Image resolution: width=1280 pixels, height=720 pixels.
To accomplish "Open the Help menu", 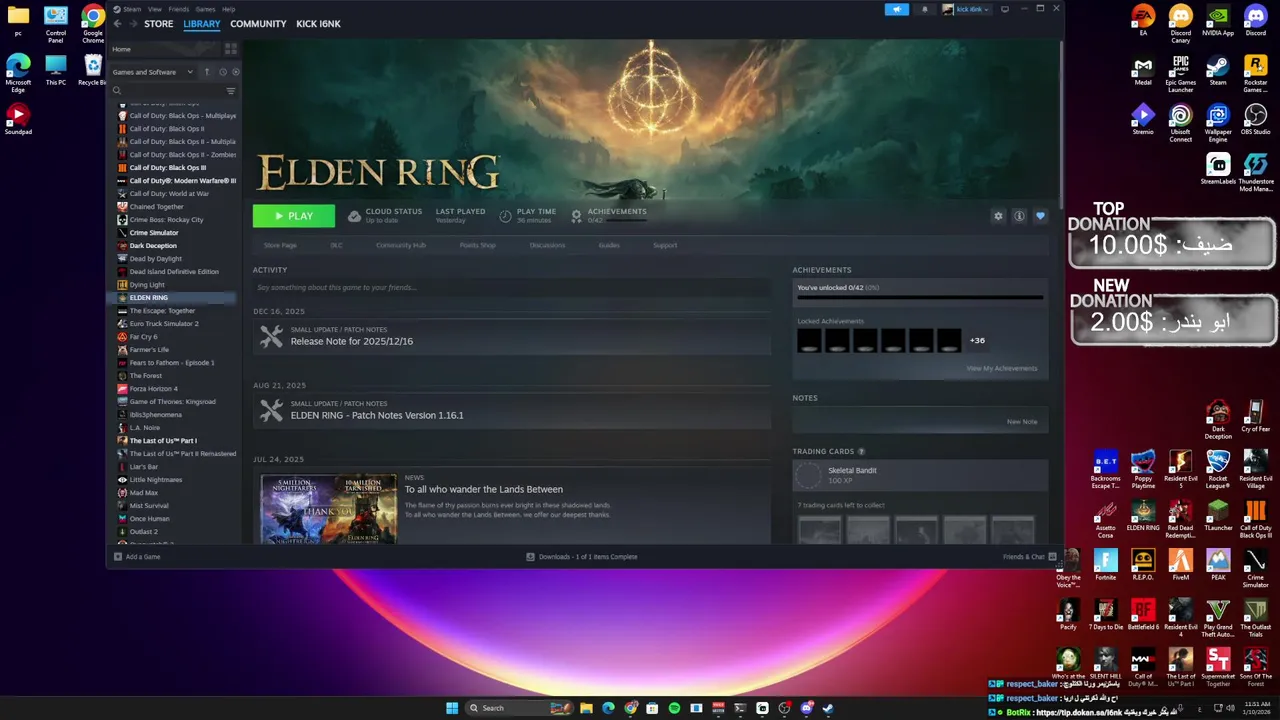I will point(228,9).
